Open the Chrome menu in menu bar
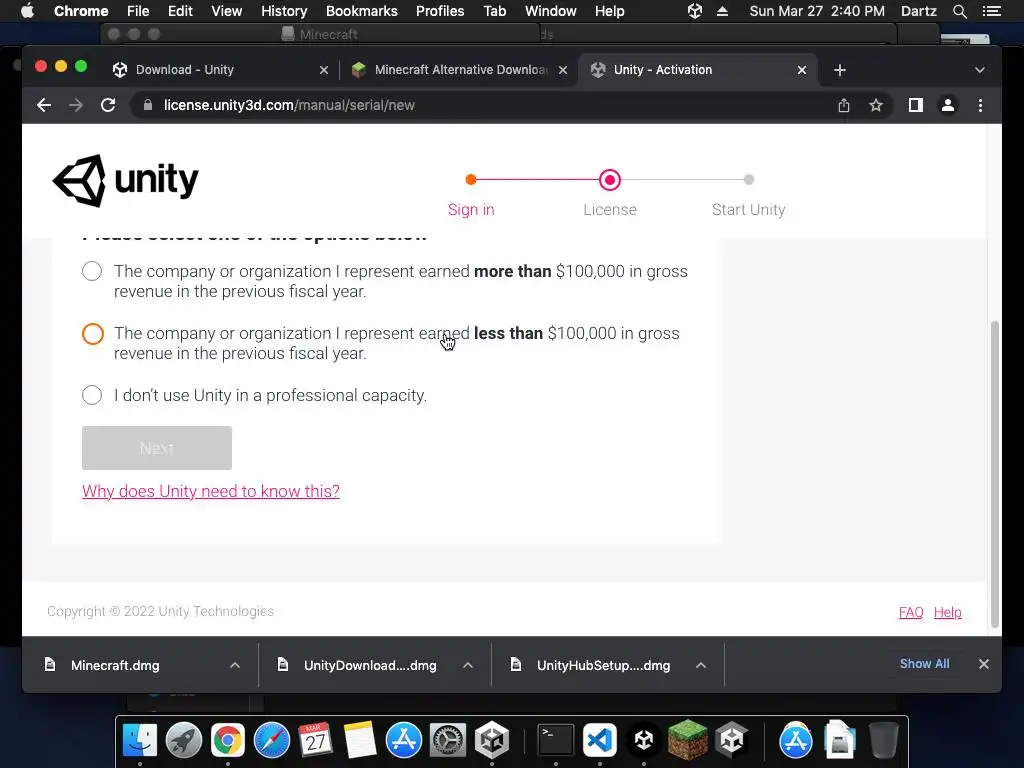This screenshot has height=768, width=1024. click(x=81, y=11)
